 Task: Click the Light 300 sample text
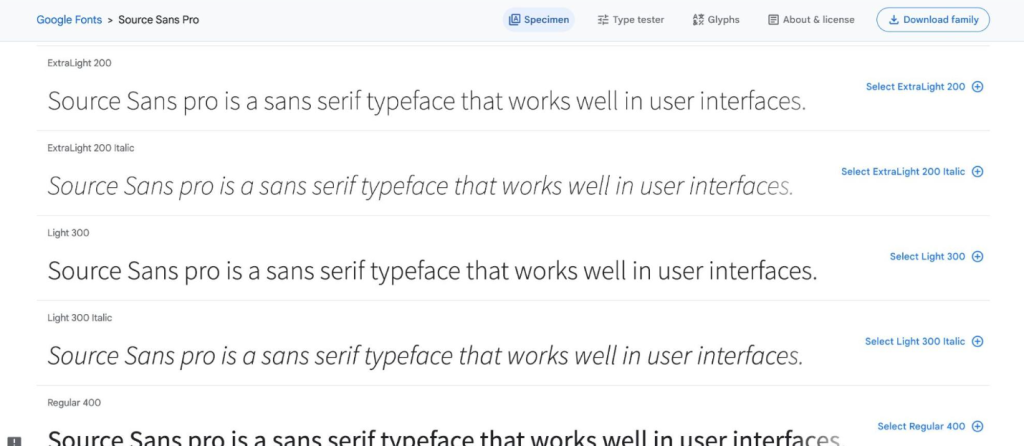tap(432, 271)
